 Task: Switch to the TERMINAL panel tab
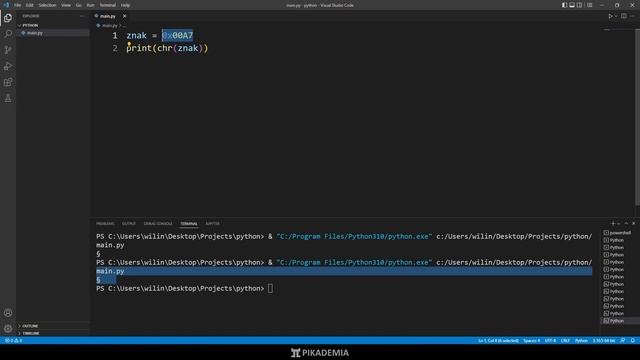[x=189, y=224]
